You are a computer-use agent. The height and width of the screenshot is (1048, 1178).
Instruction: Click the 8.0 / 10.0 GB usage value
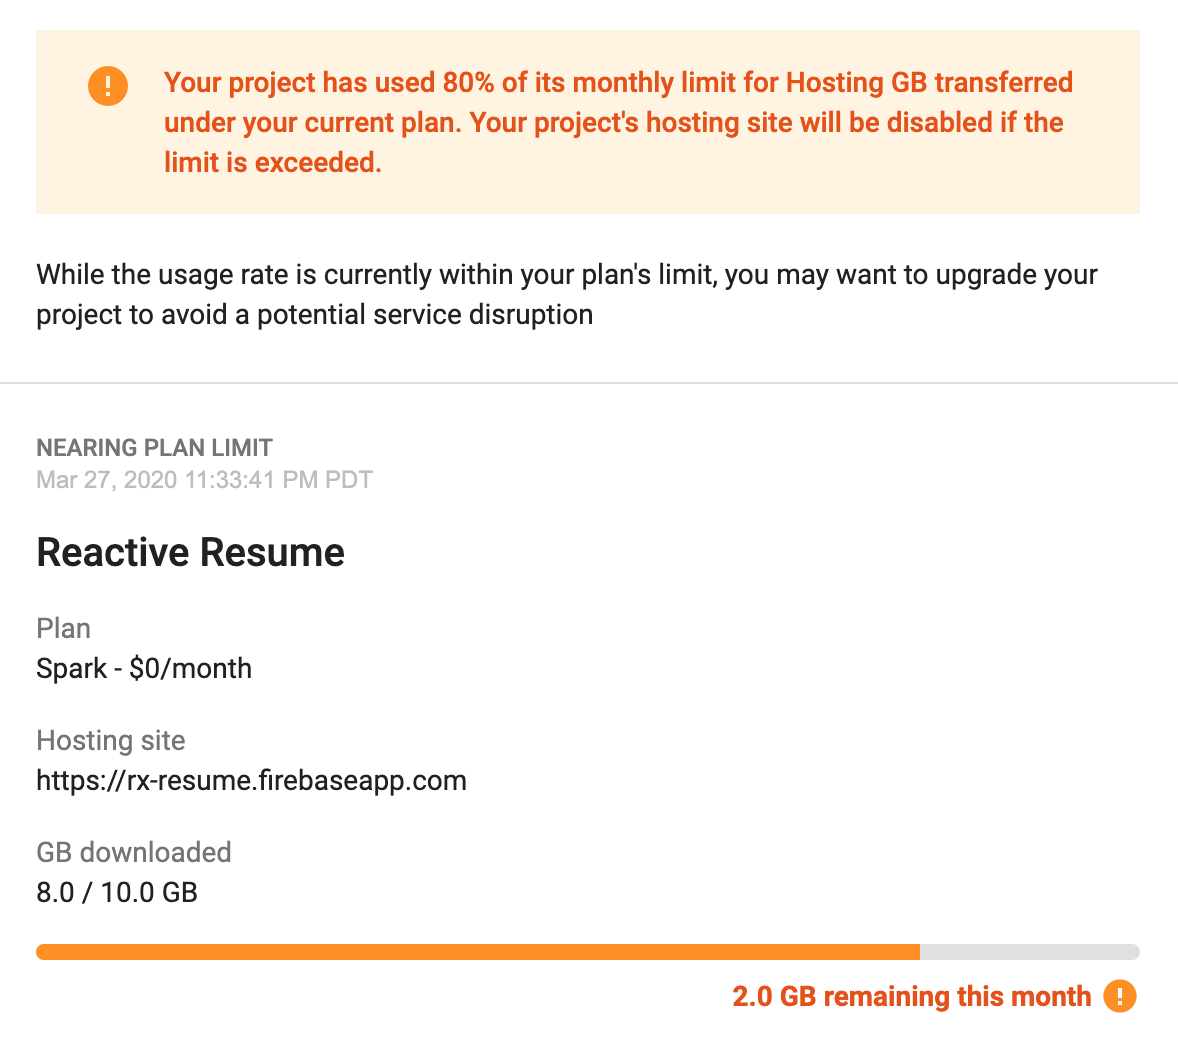point(116,892)
